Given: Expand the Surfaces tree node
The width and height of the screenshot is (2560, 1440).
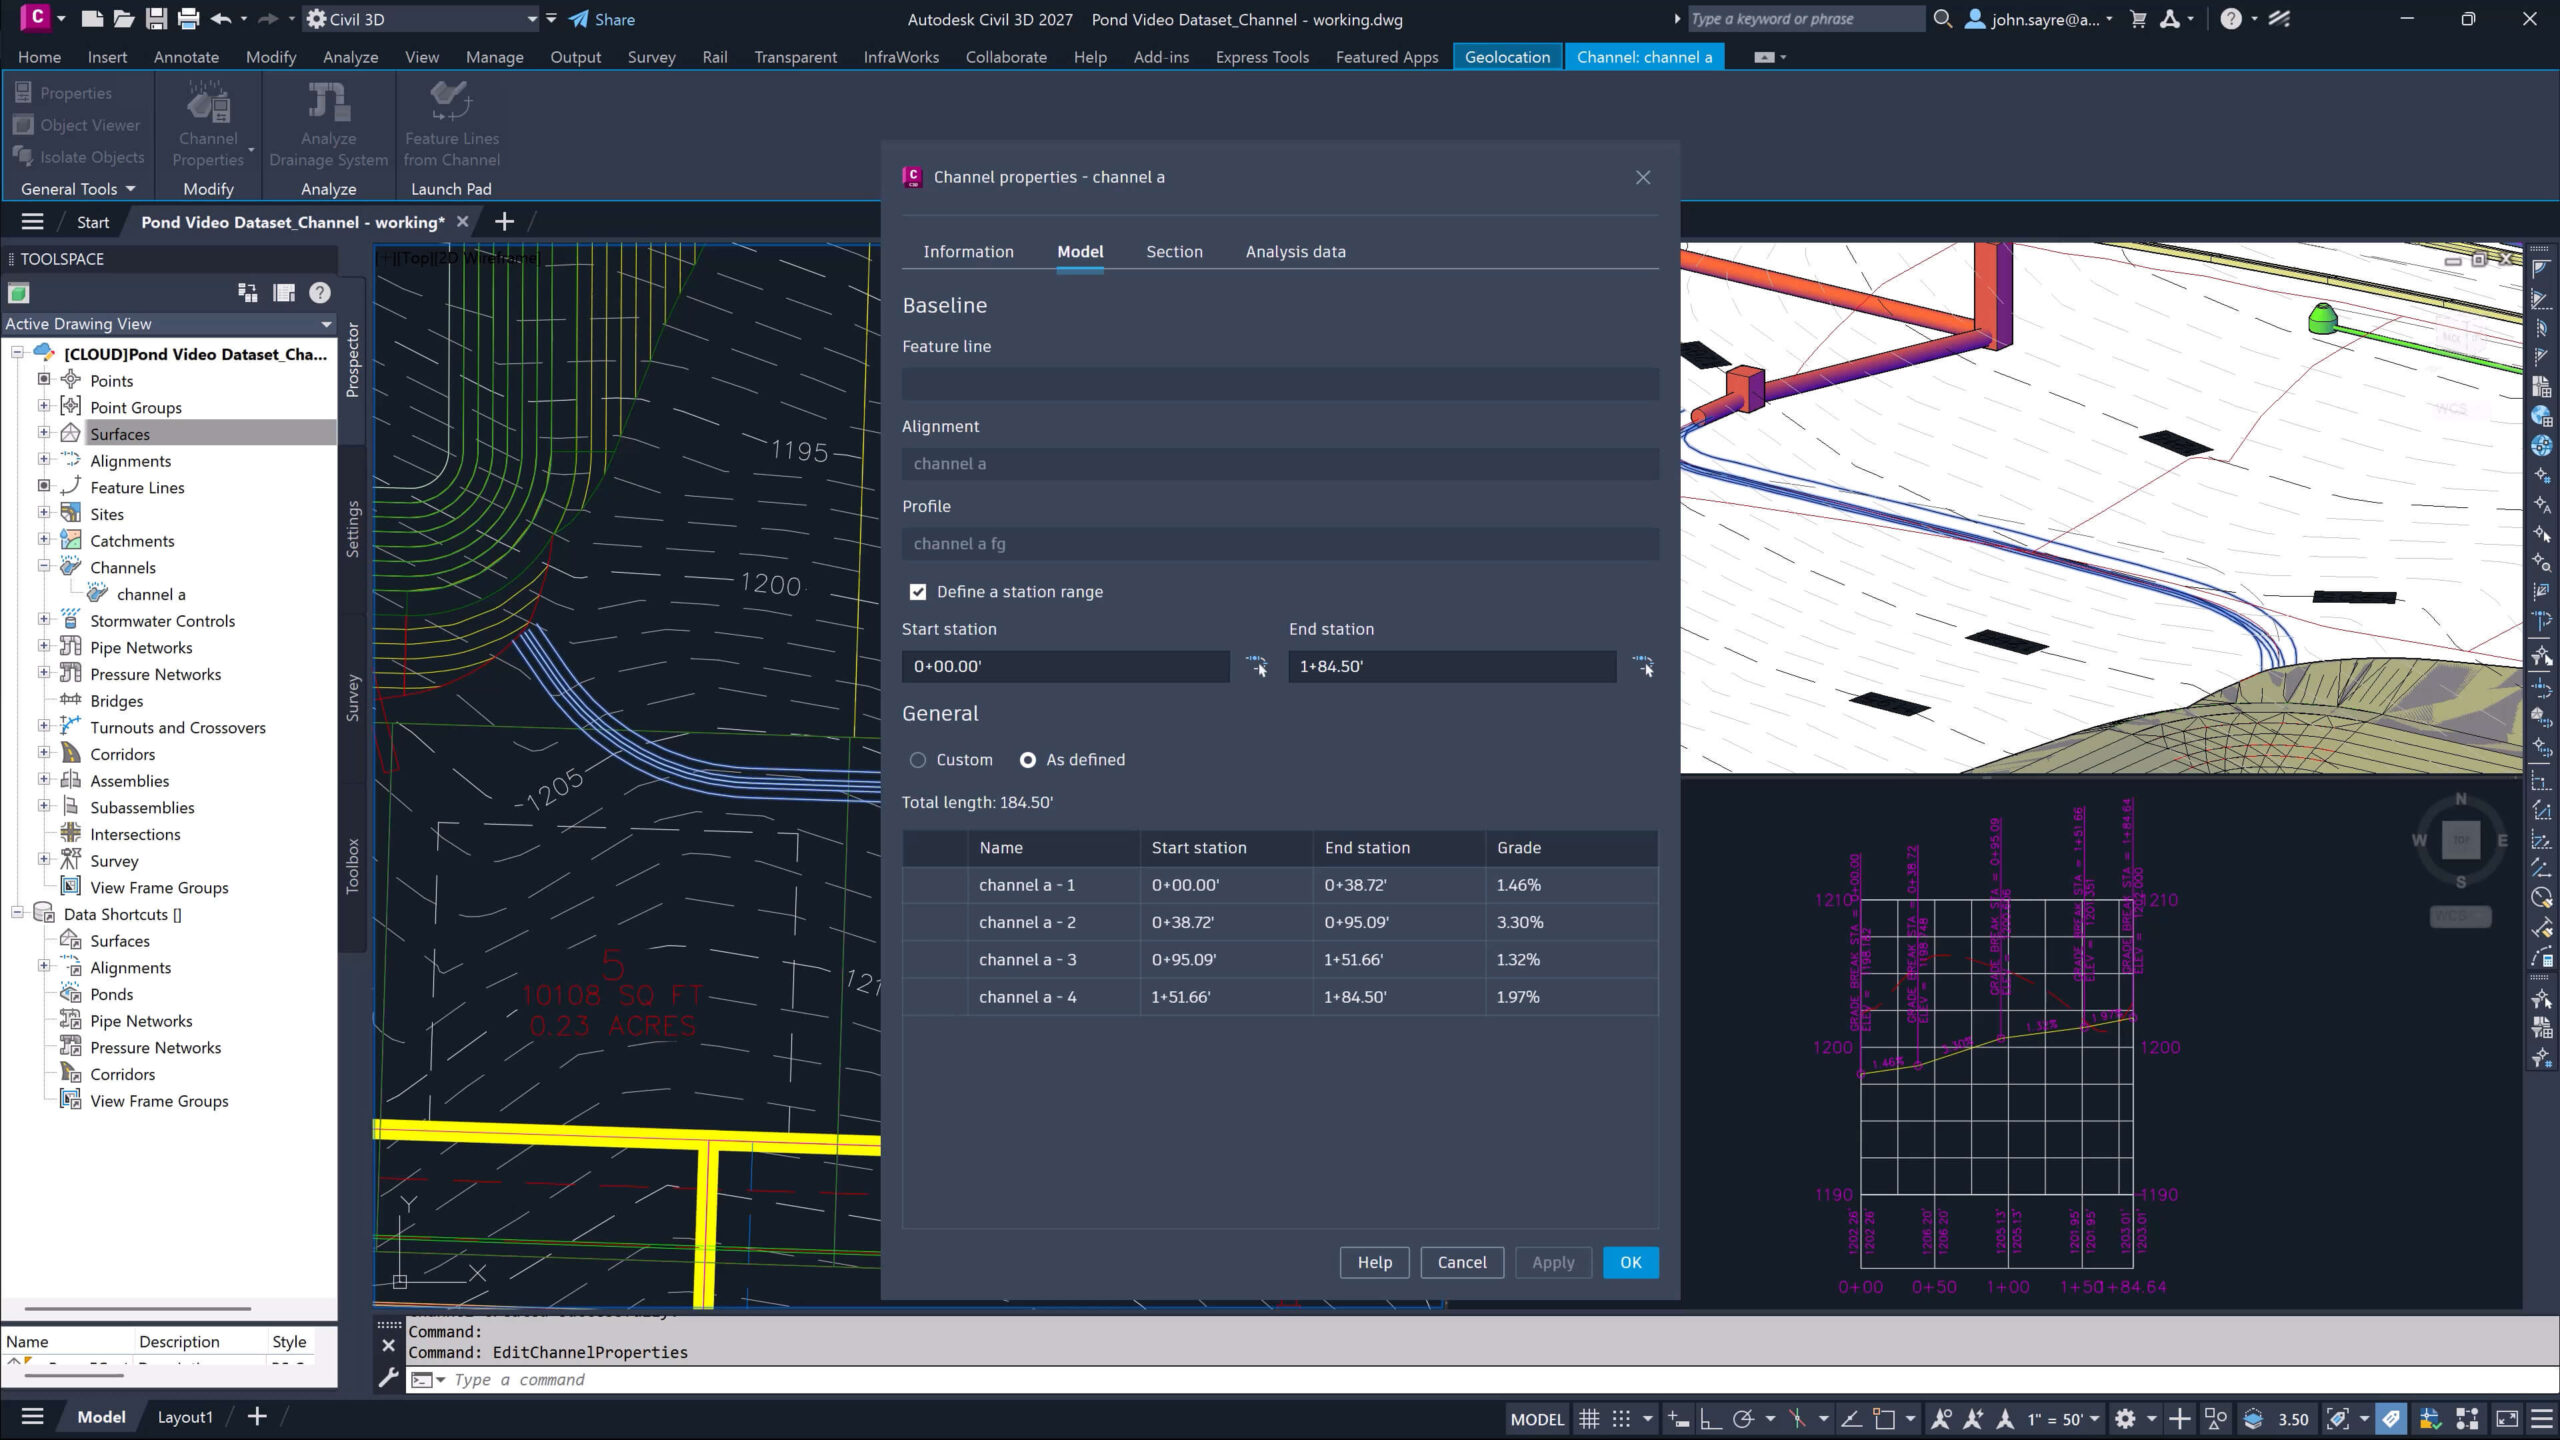Looking at the screenshot, I should pos(44,433).
